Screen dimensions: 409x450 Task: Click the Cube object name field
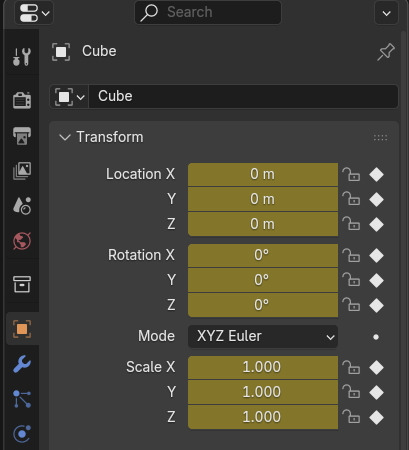tap(243, 97)
